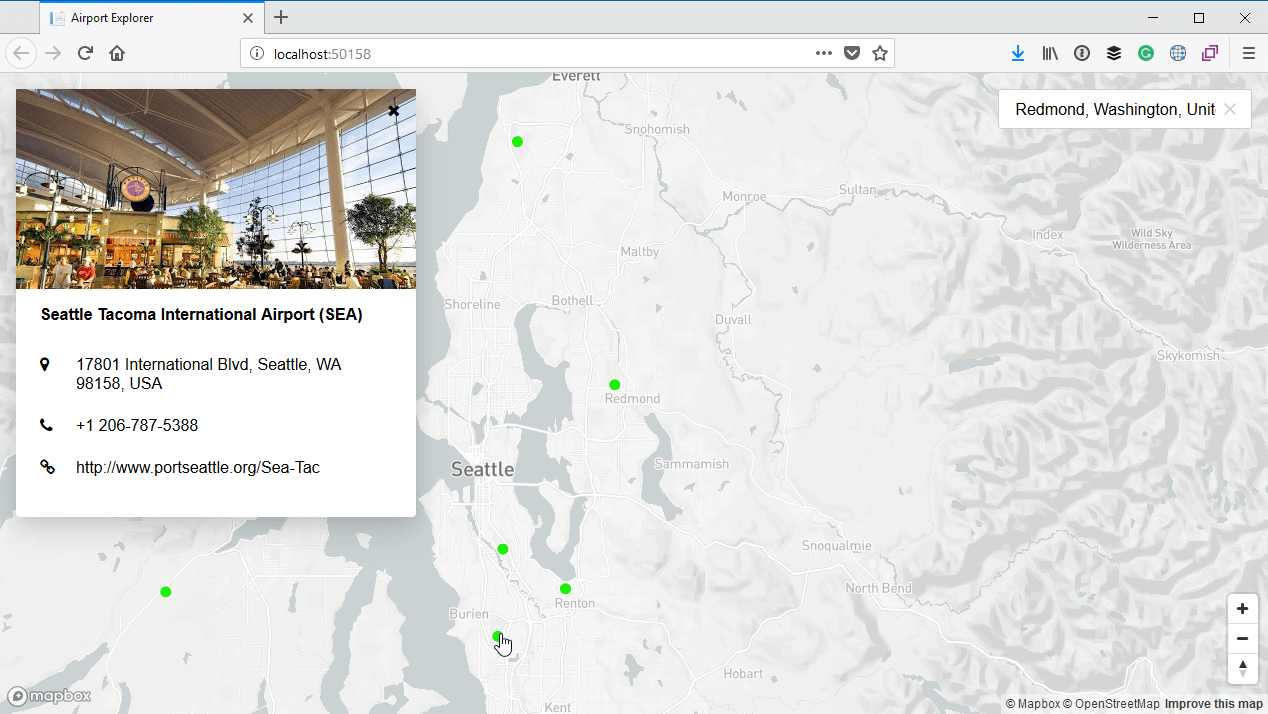Screen dimensions: 1268x714
Task: Click the phone icon in info panel
Action: [46, 425]
